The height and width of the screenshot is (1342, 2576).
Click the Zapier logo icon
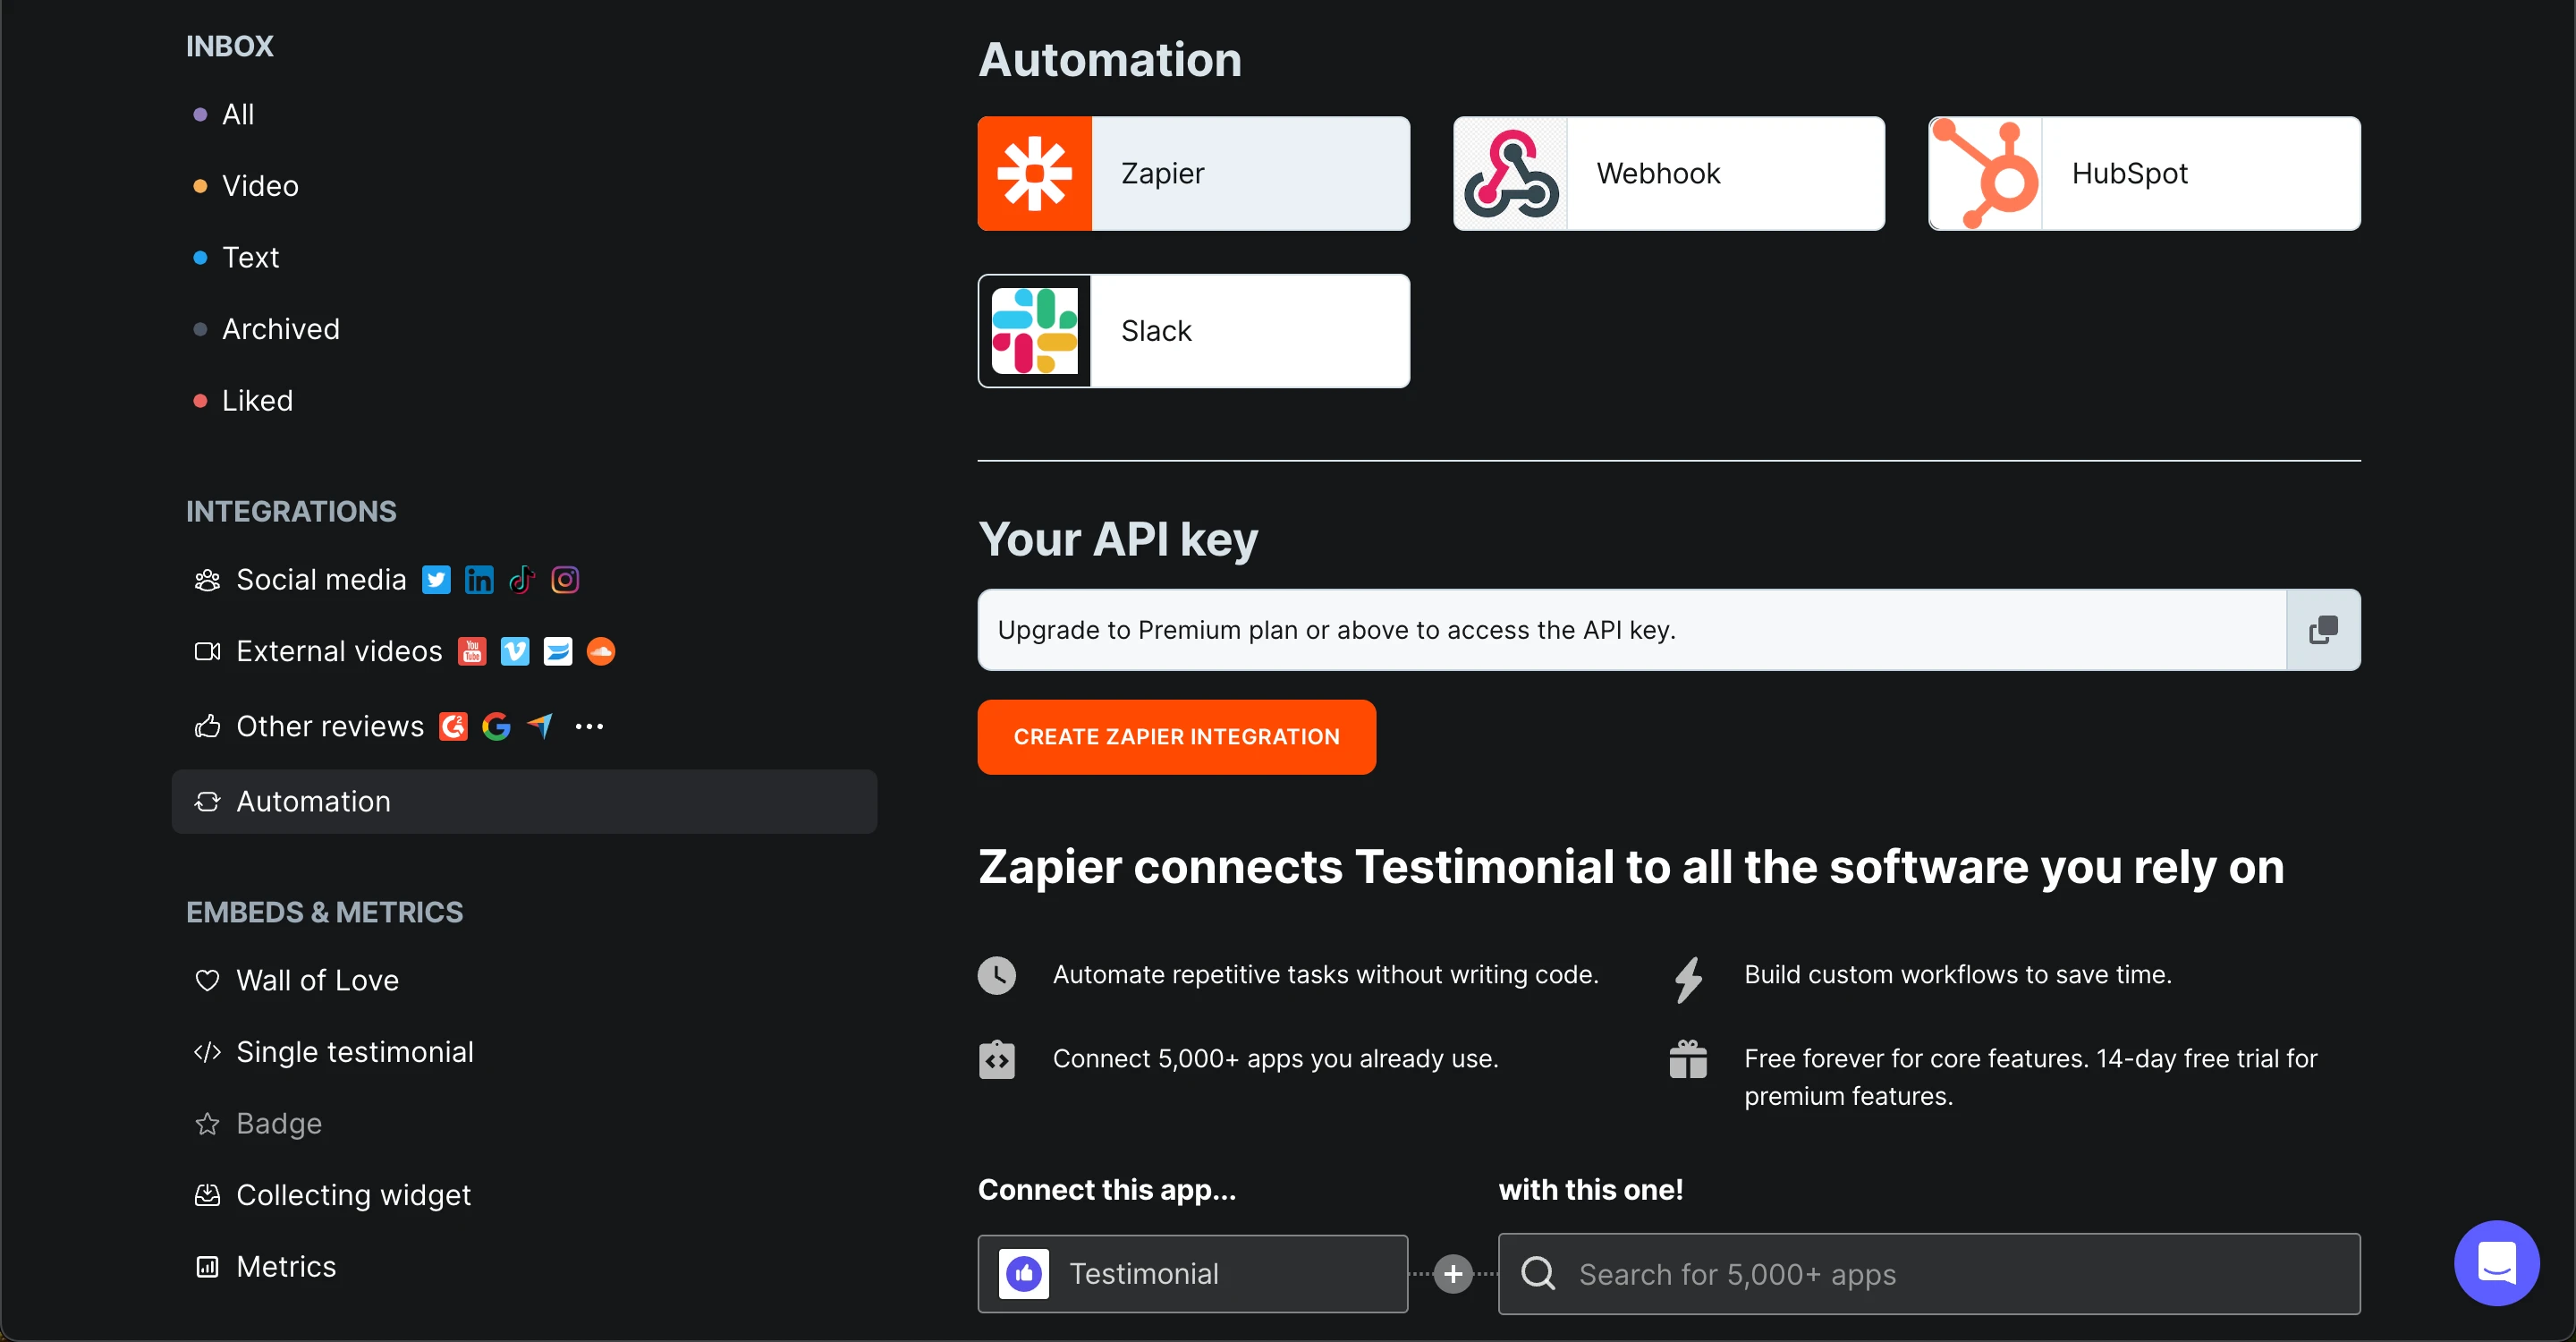pyautogui.click(x=1035, y=174)
